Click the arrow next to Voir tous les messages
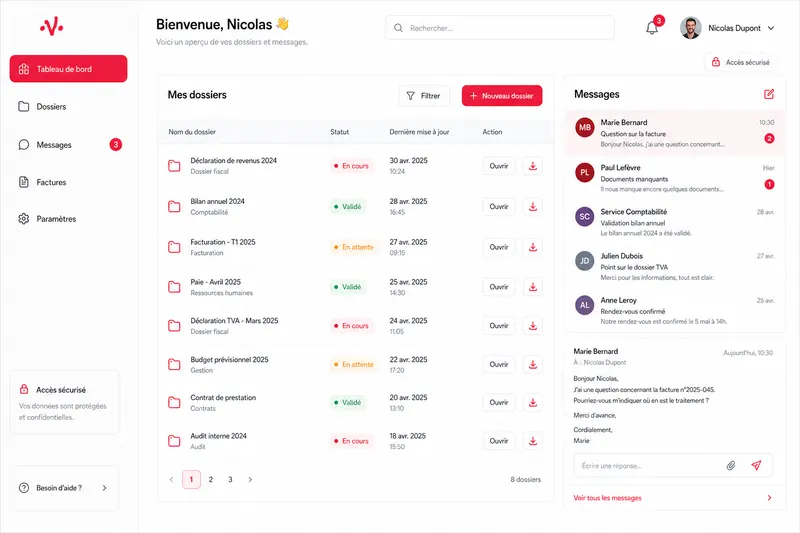 pos(769,498)
